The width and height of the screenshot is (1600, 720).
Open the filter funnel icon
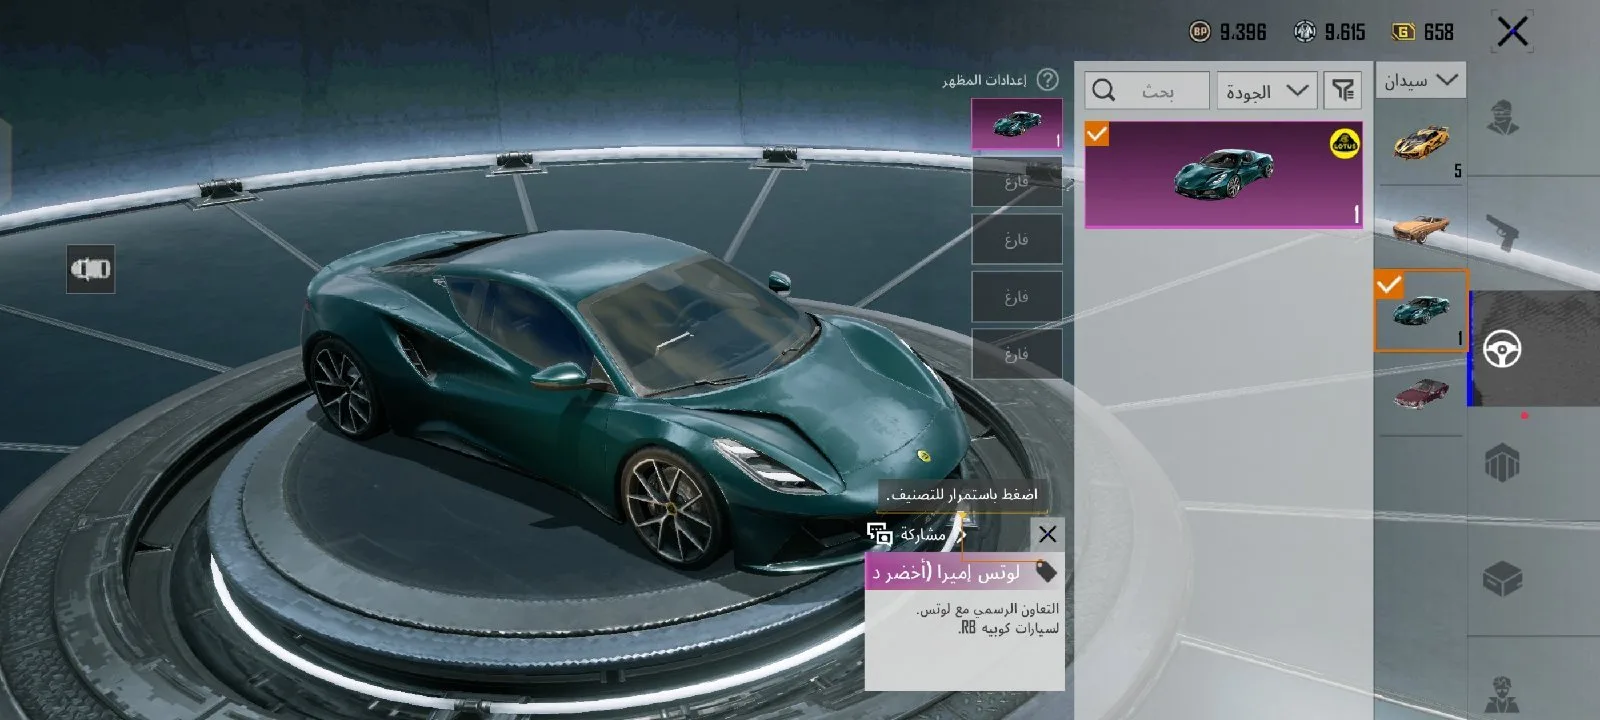[1343, 91]
